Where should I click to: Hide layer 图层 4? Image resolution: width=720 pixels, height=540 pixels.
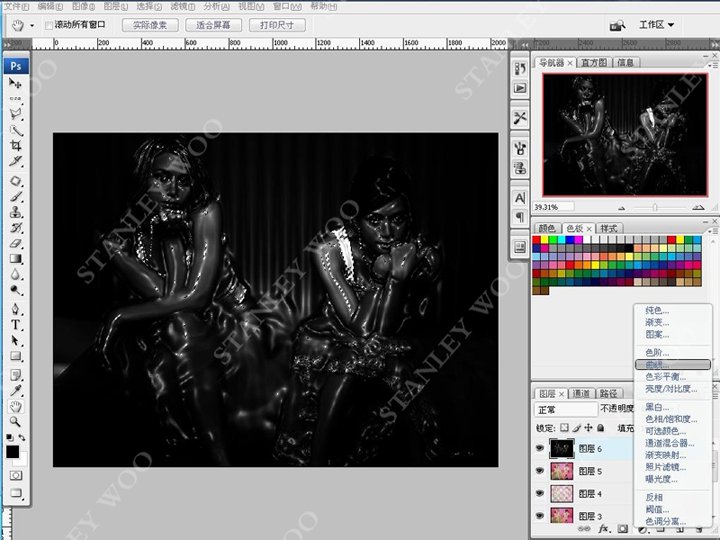(x=540, y=493)
